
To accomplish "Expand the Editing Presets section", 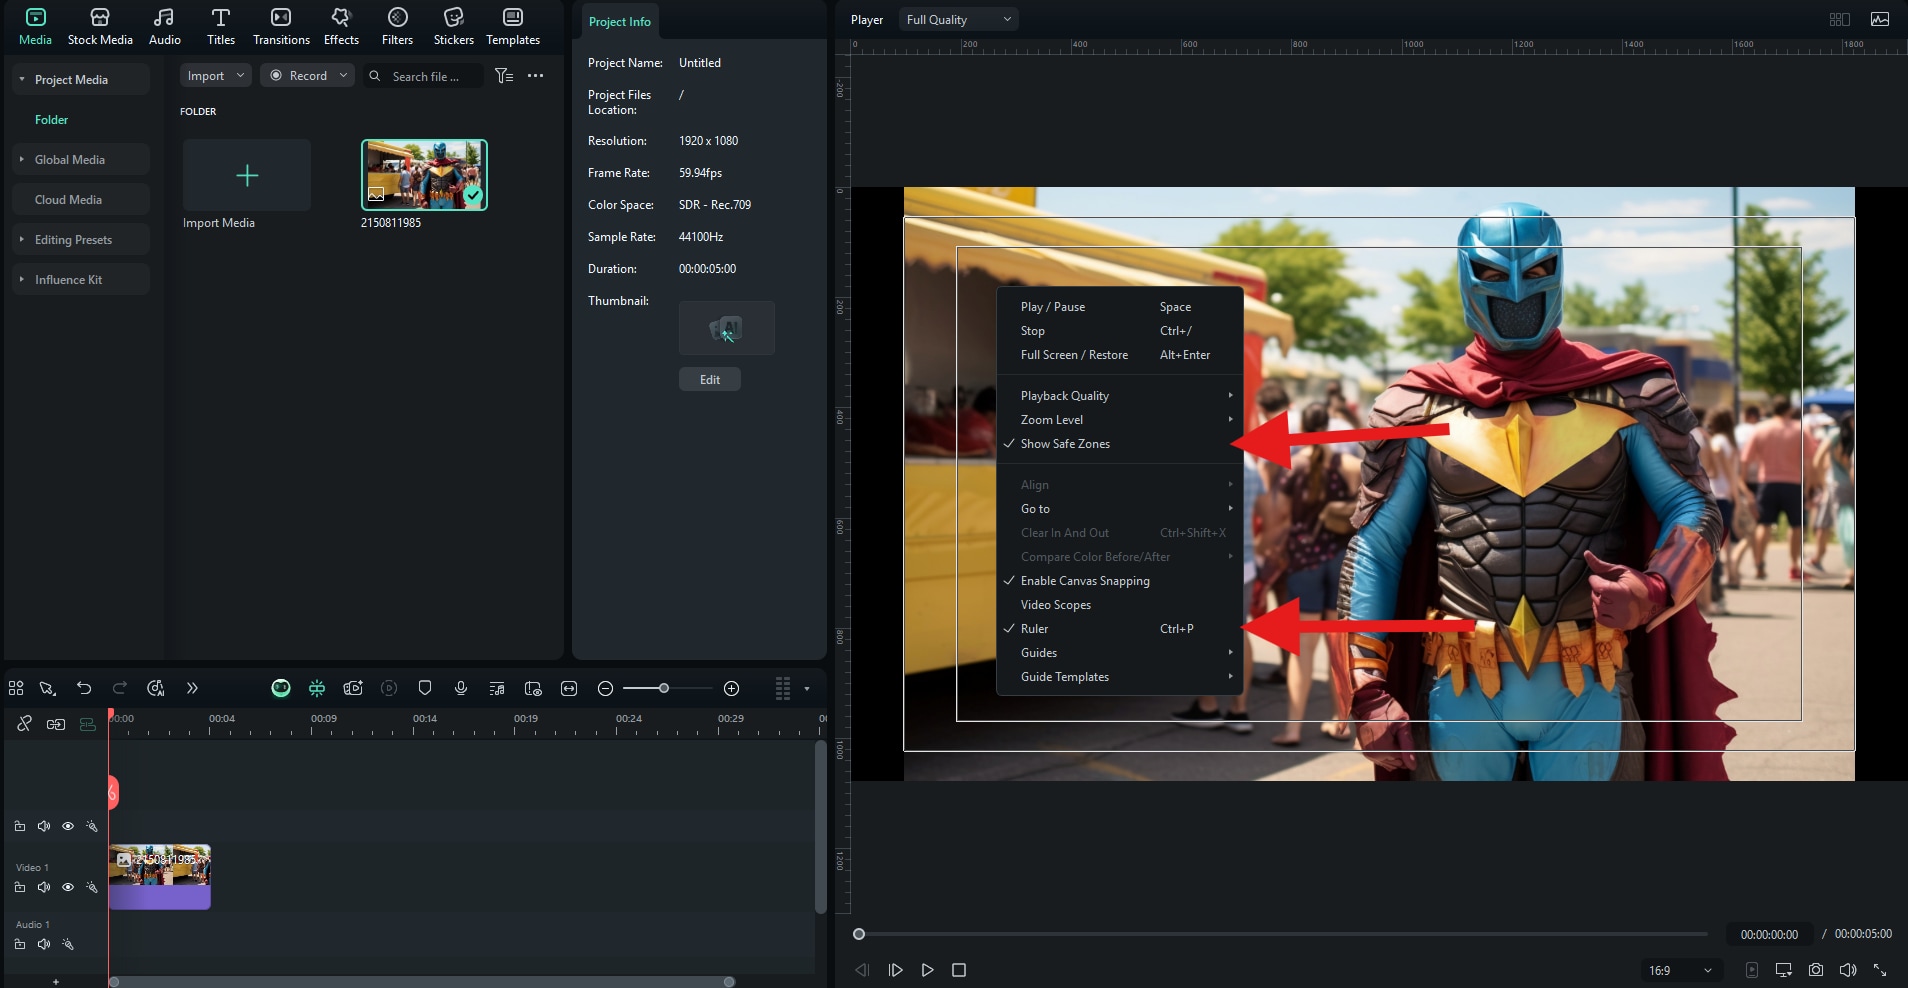I will pos(22,240).
